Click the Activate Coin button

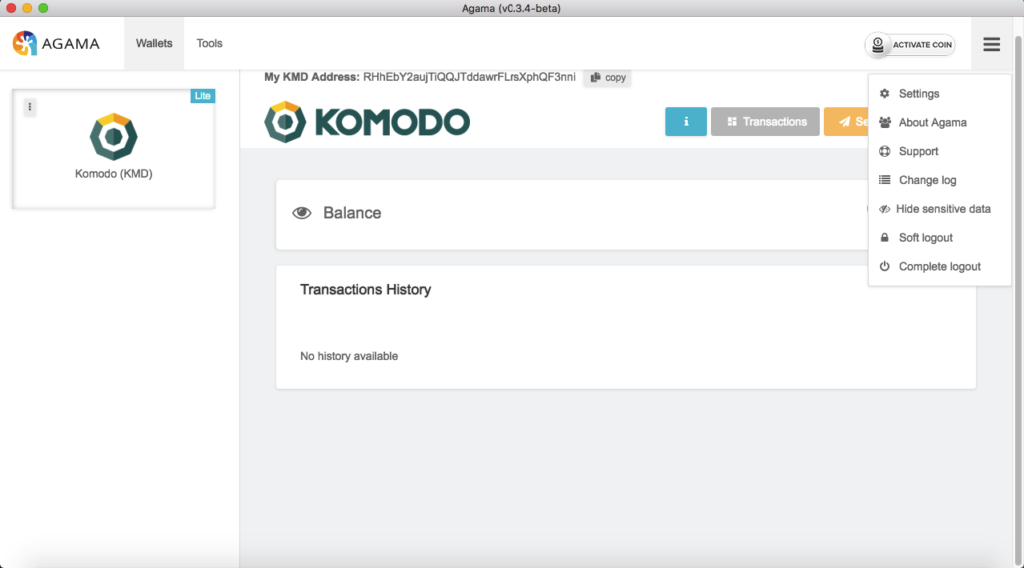pyautogui.click(x=910, y=44)
